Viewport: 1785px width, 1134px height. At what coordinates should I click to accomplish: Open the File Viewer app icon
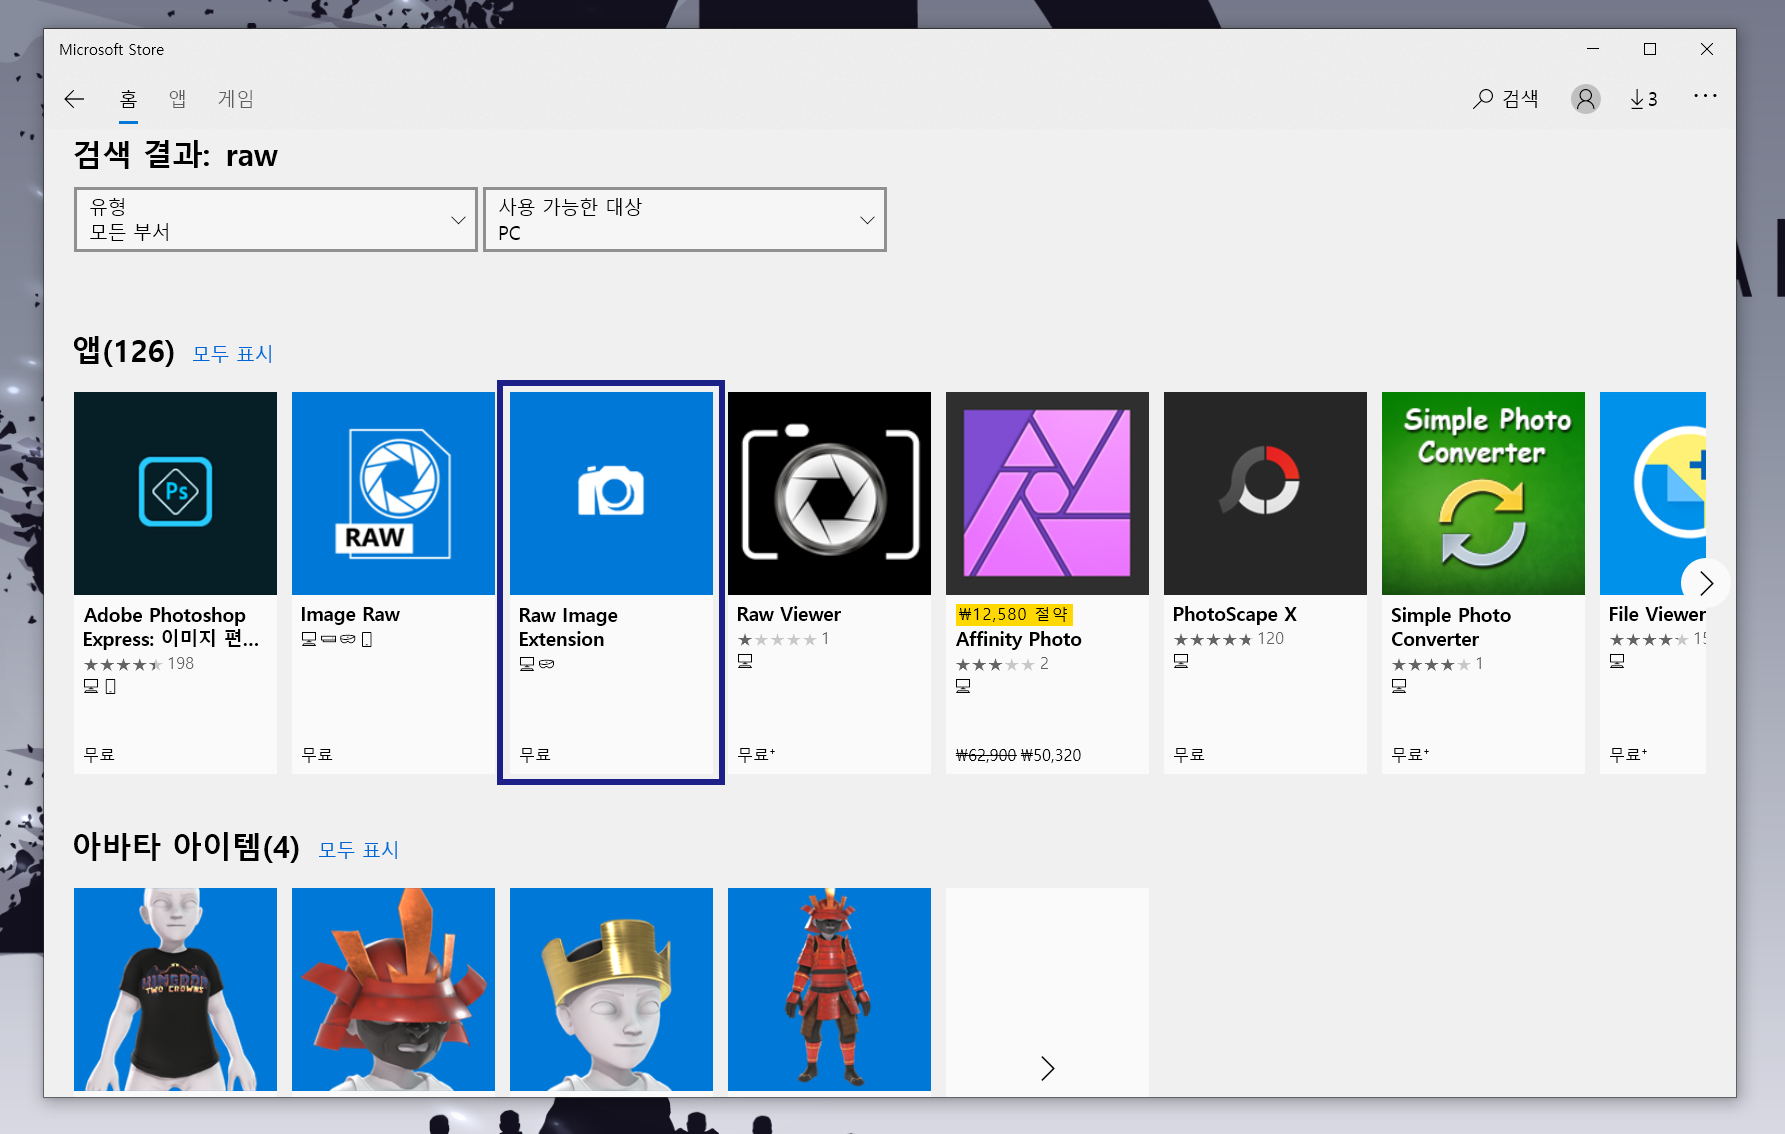[x=1653, y=493]
